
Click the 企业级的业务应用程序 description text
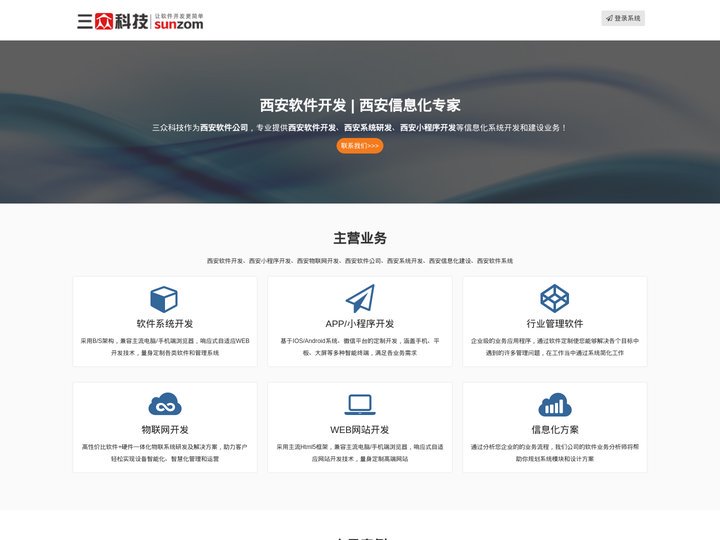pos(555,347)
